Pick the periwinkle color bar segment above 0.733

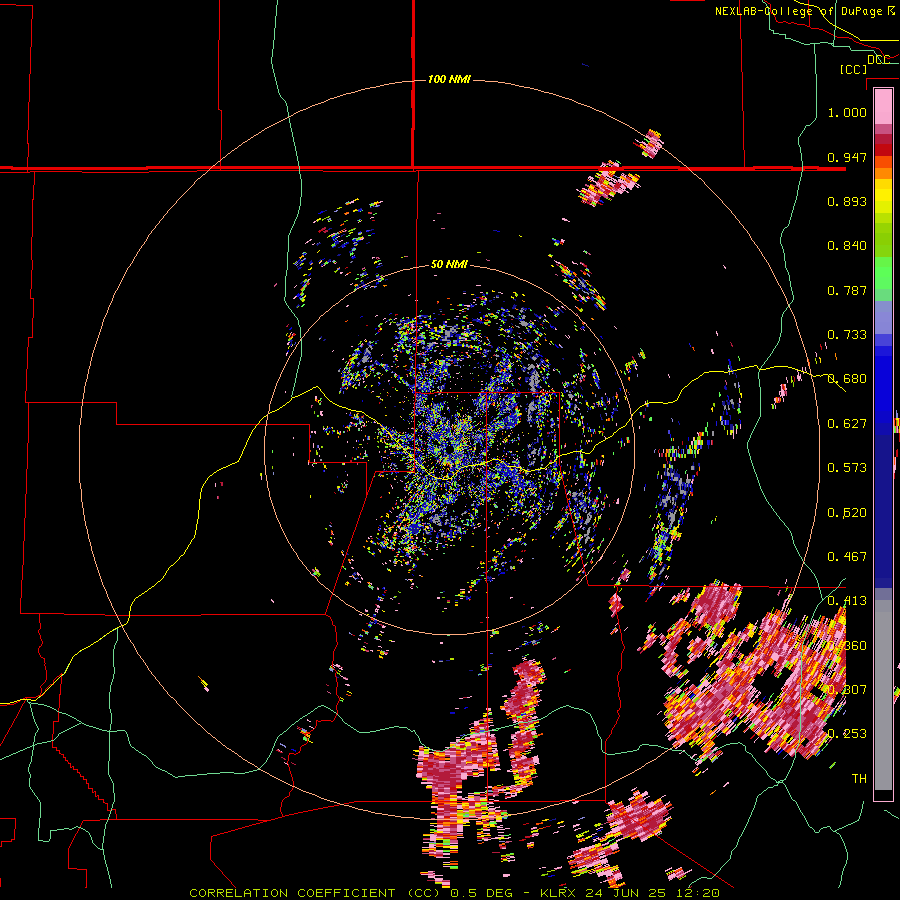pyautogui.click(x=883, y=317)
